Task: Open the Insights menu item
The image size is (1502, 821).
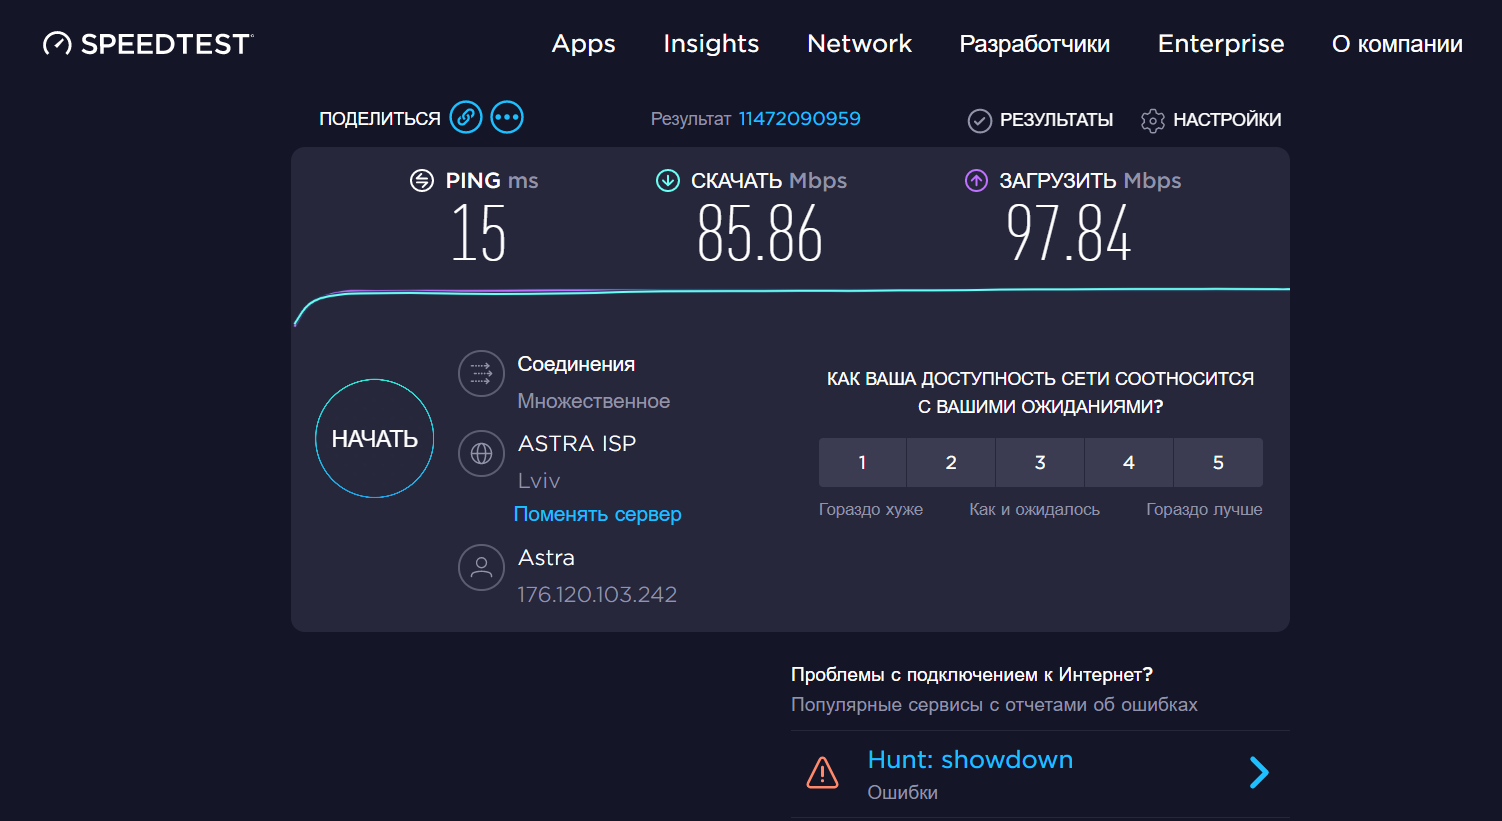Action: (711, 44)
